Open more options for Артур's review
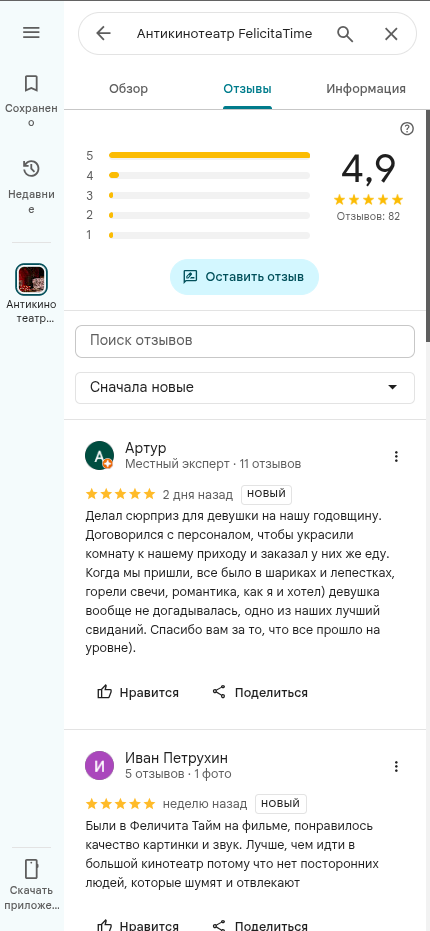The image size is (430, 931). 396,457
